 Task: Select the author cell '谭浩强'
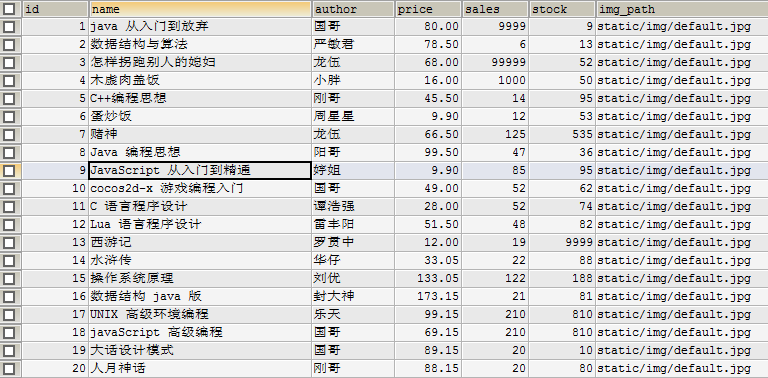click(353, 206)
